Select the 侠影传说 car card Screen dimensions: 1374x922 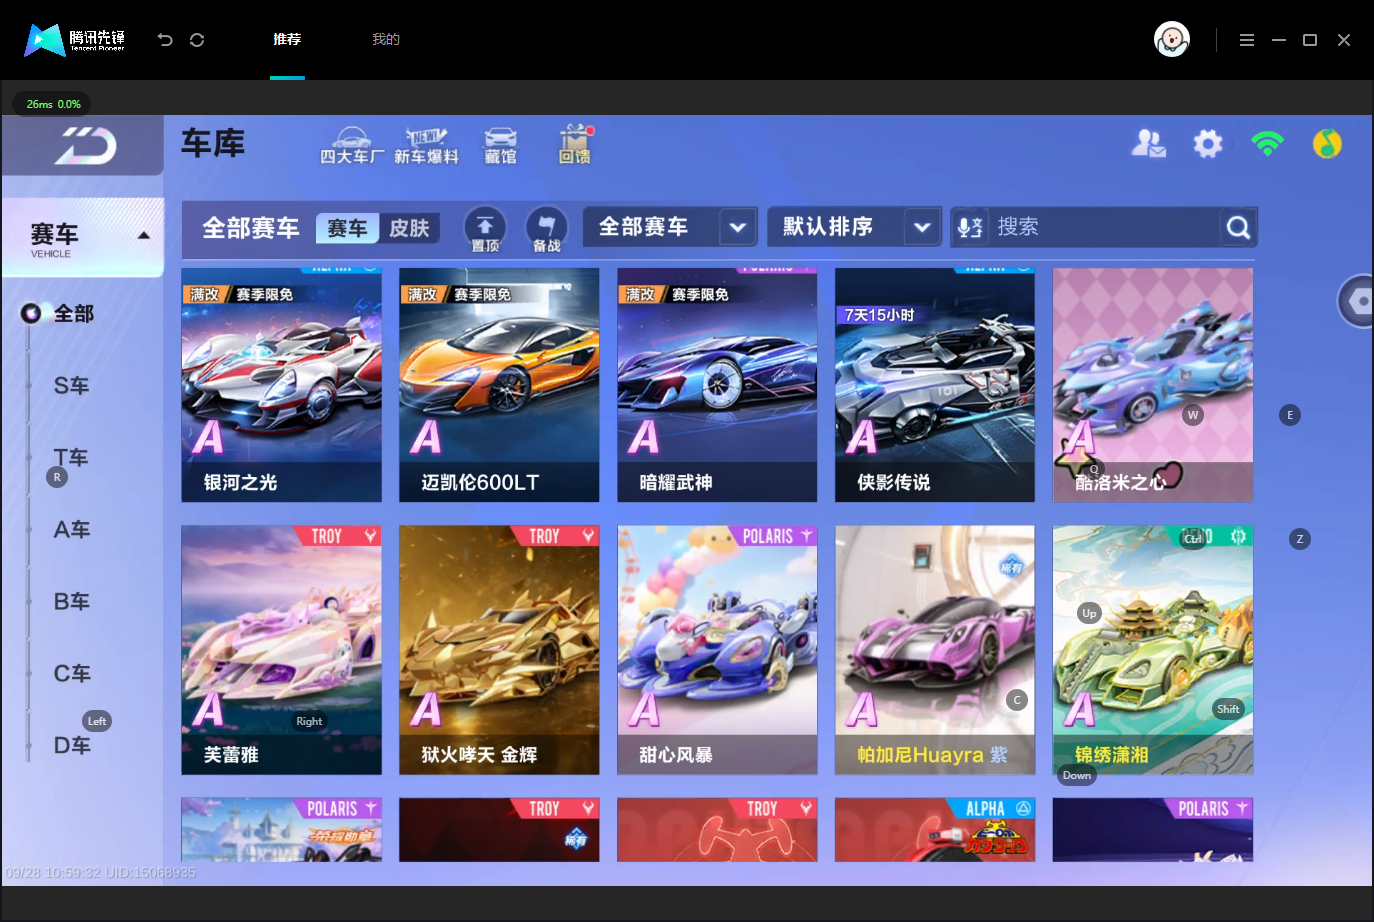[935, 385]
